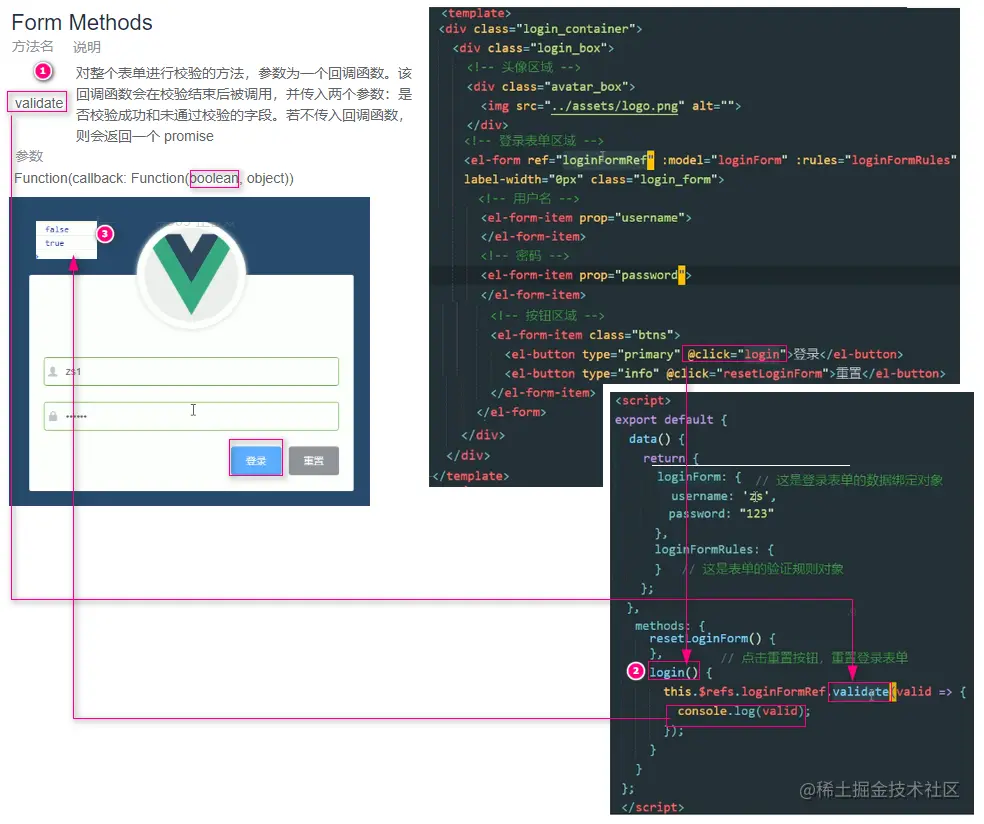Click the validate method name
The width and height of the screenshot is (984, 824).
(x=38, y=103)
